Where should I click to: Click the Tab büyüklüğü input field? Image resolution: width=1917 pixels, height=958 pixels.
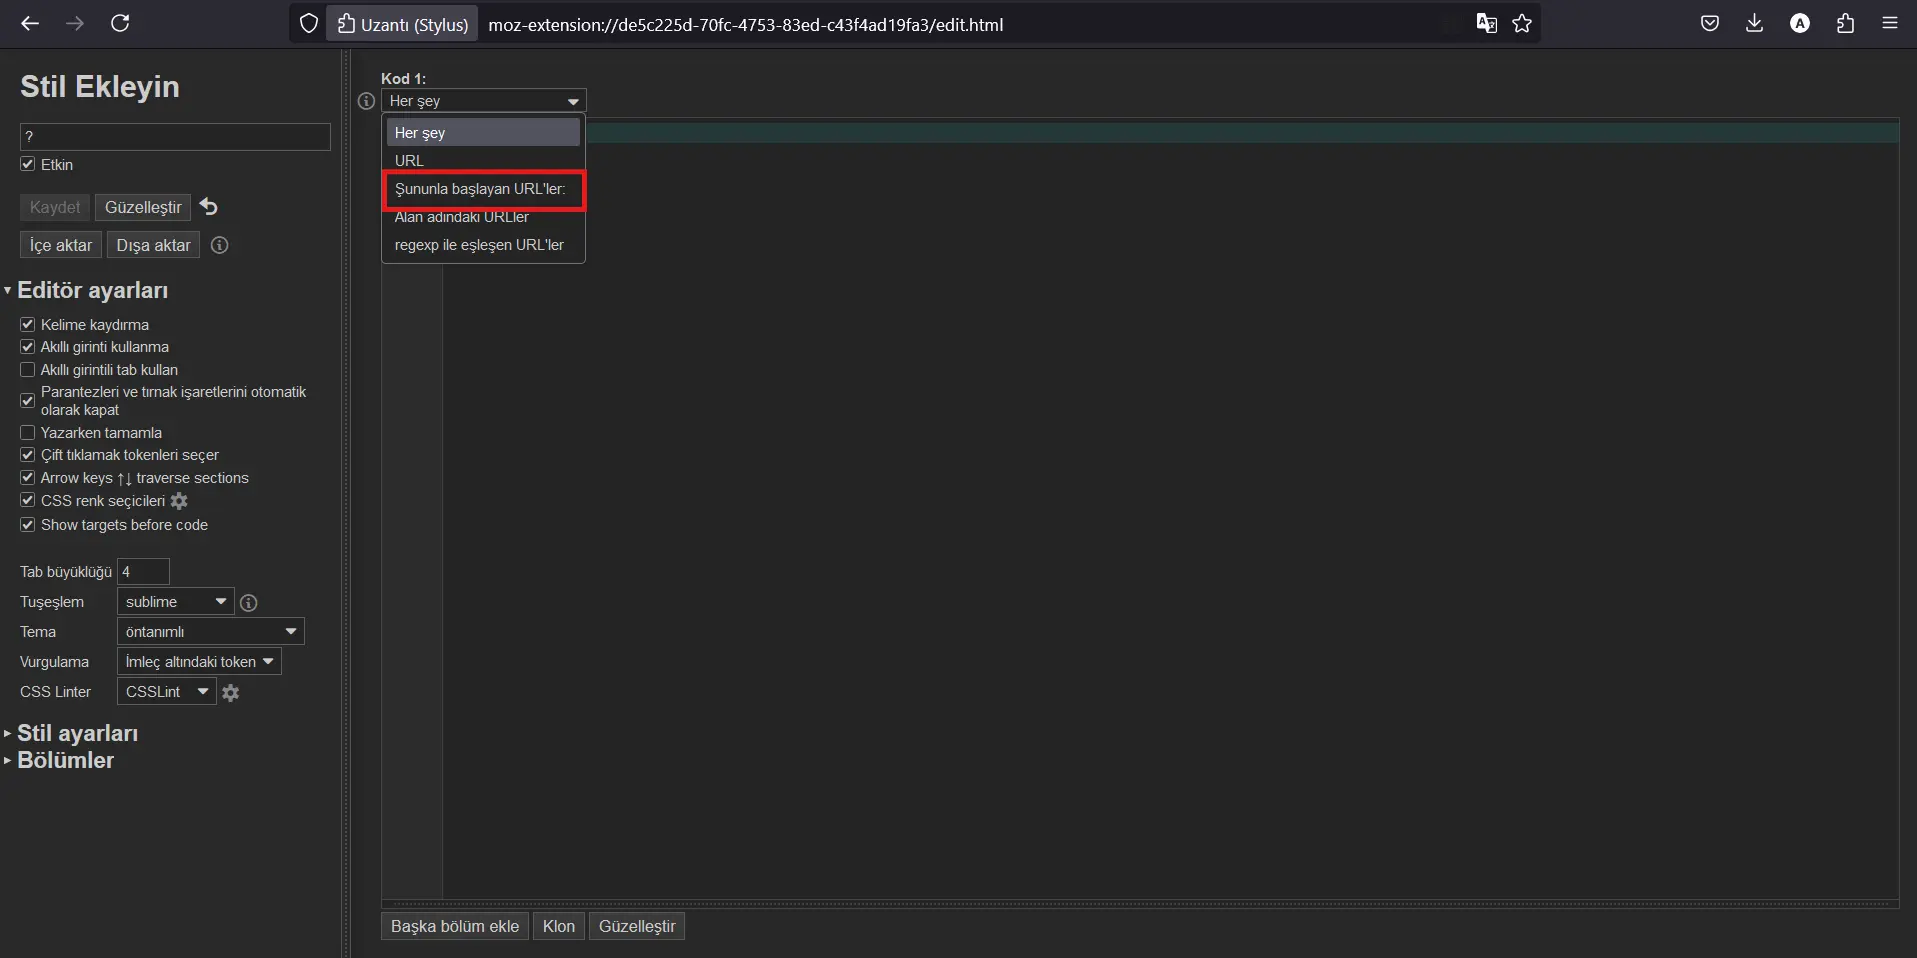[x=144, y=572]
